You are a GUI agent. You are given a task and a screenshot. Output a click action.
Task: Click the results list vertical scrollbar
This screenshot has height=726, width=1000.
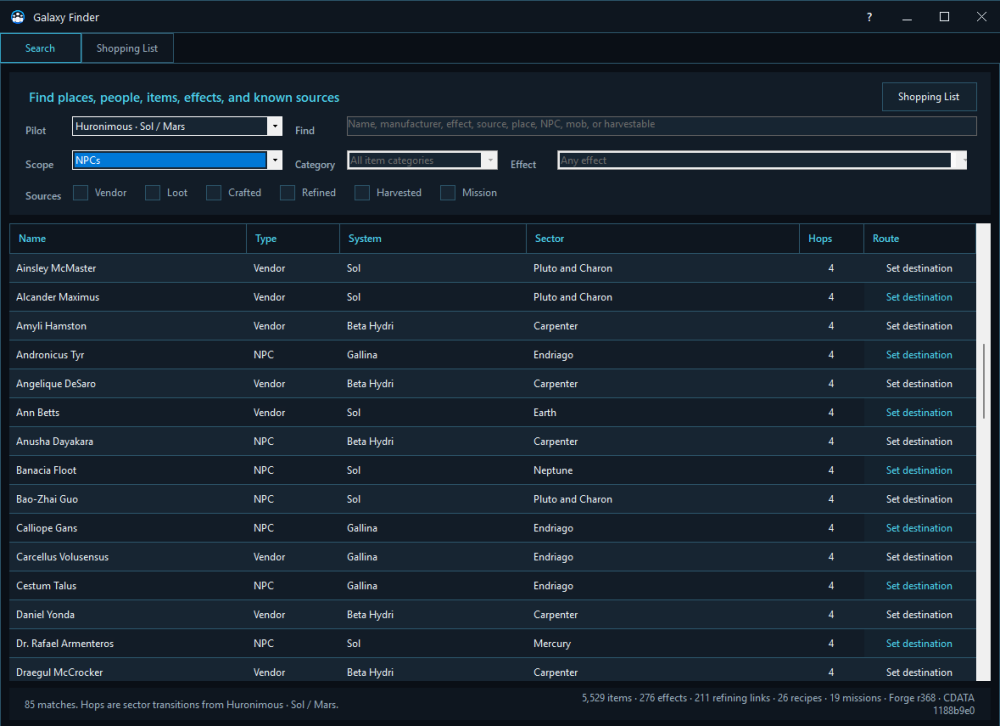983,382
